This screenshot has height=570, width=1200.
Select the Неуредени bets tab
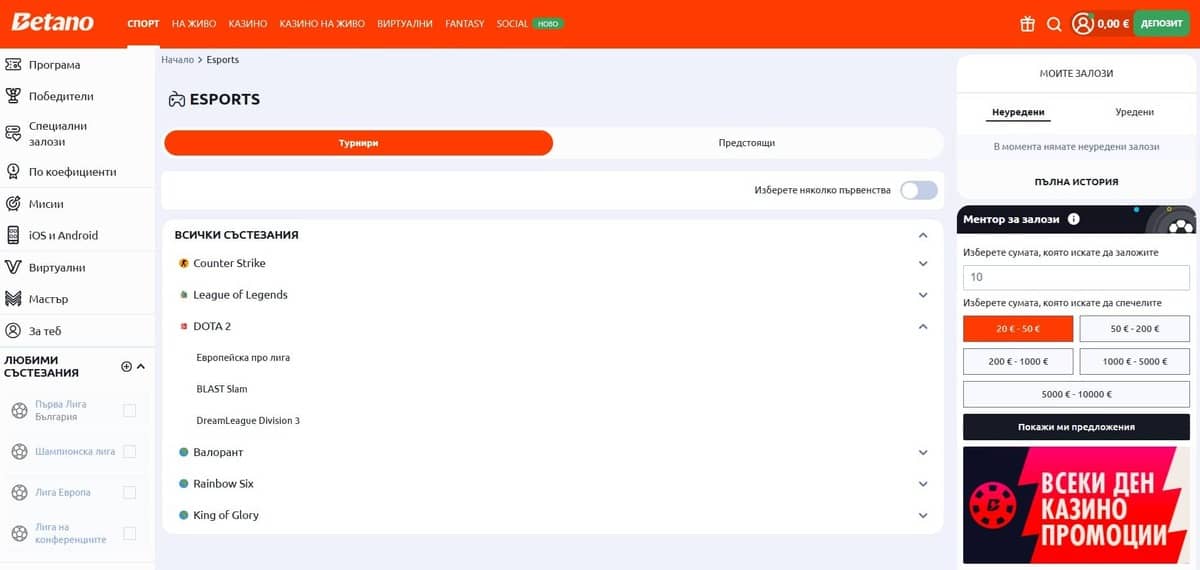tap(1018, 113)
